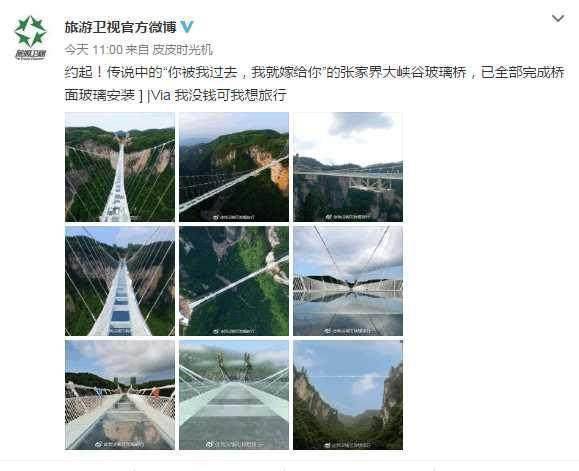
Task: Click the 今天 11:00 timestamp
Action: (93, 49)
